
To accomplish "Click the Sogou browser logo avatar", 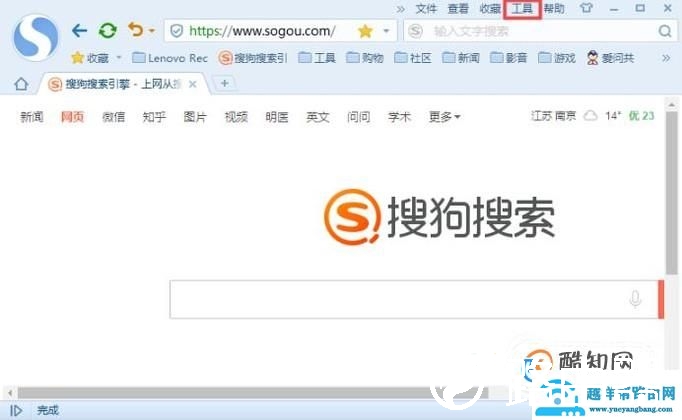I will [36, 37].
